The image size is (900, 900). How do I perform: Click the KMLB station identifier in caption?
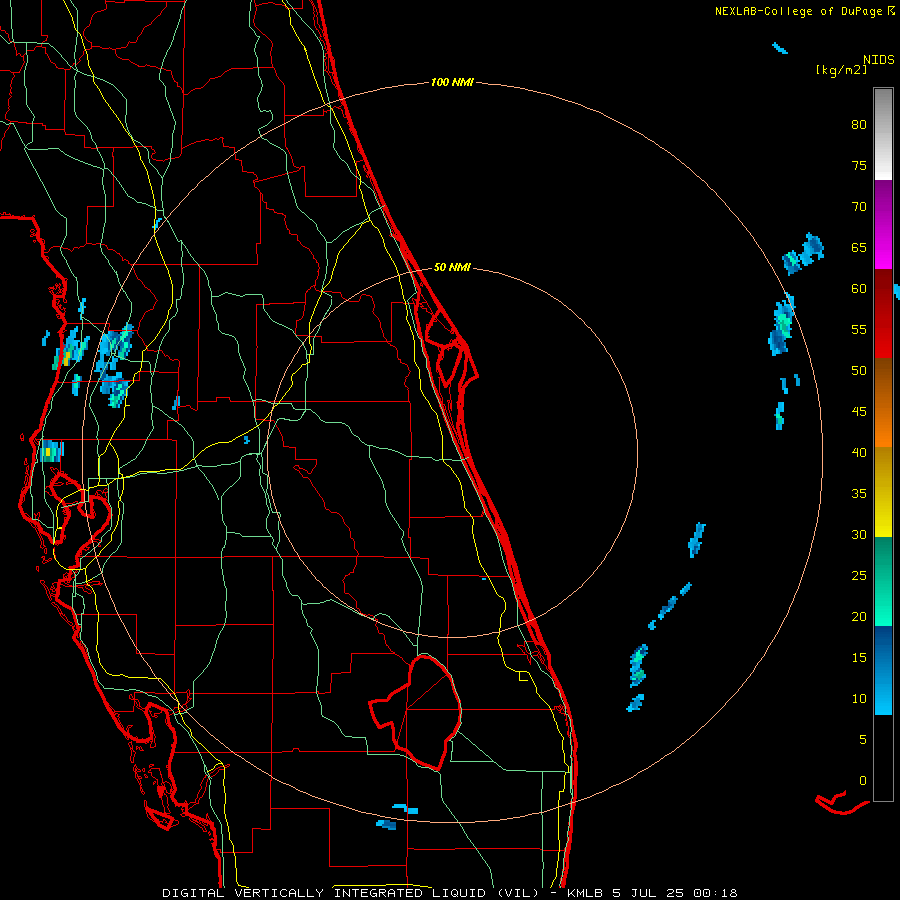pos(586,893)
